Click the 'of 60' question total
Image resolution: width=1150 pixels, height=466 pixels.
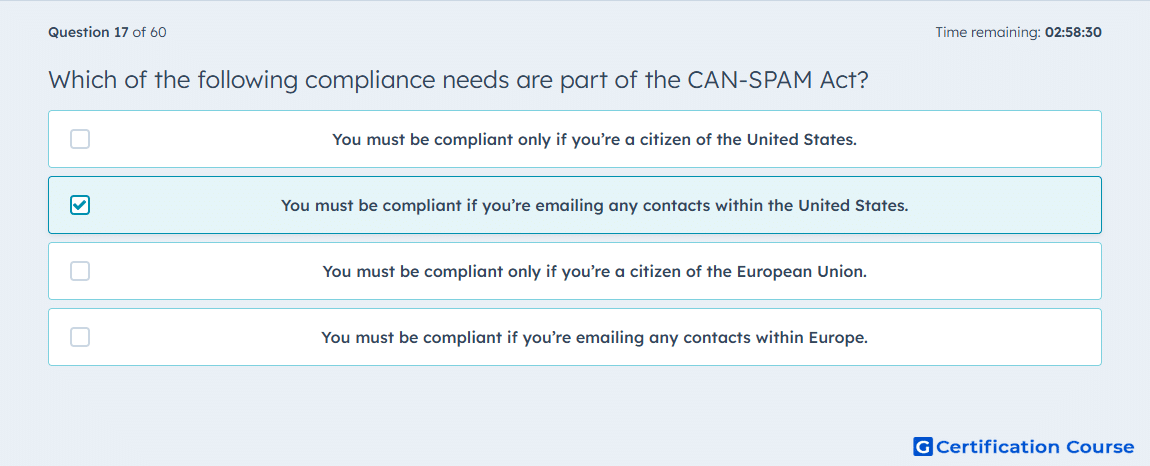pyautogui.click(x=150, y=32)
